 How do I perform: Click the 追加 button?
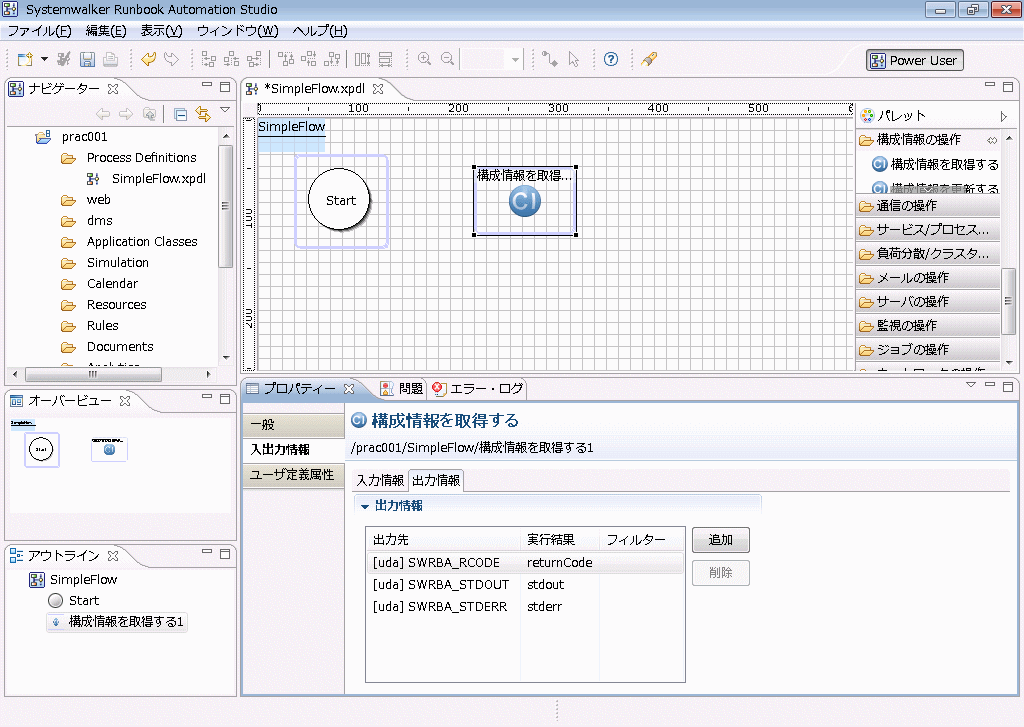(x=720, y=540)
